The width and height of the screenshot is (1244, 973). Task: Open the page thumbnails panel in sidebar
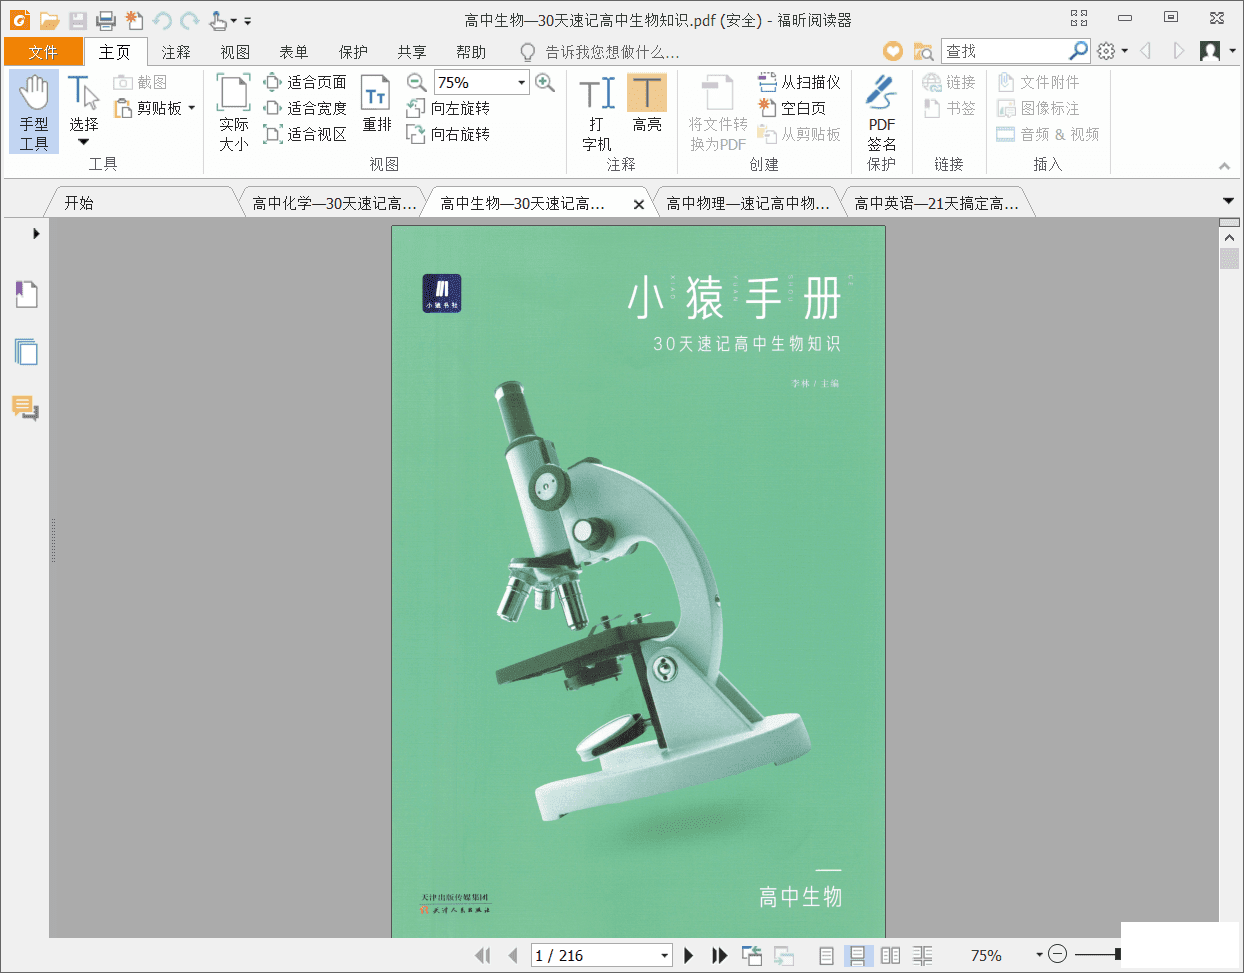click(x=26, y=351)
